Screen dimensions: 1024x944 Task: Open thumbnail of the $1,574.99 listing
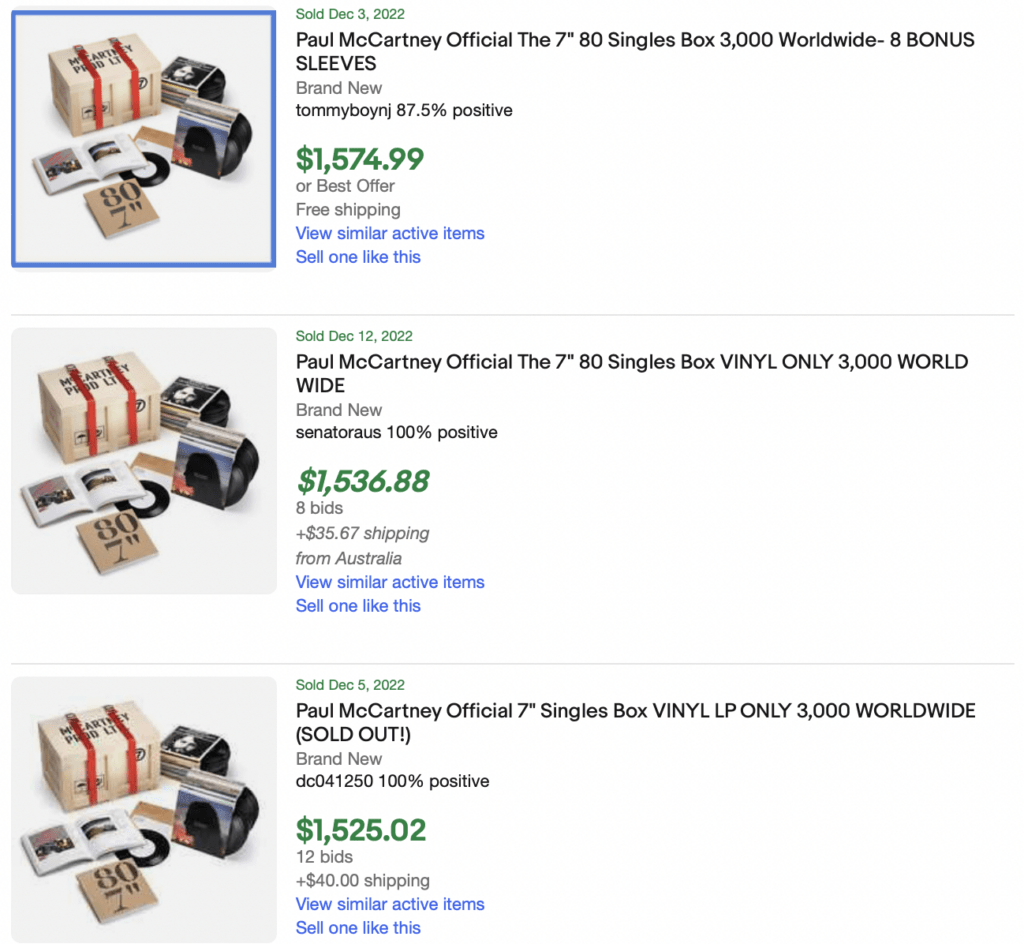pyautogui.click(x=143, y=139)
